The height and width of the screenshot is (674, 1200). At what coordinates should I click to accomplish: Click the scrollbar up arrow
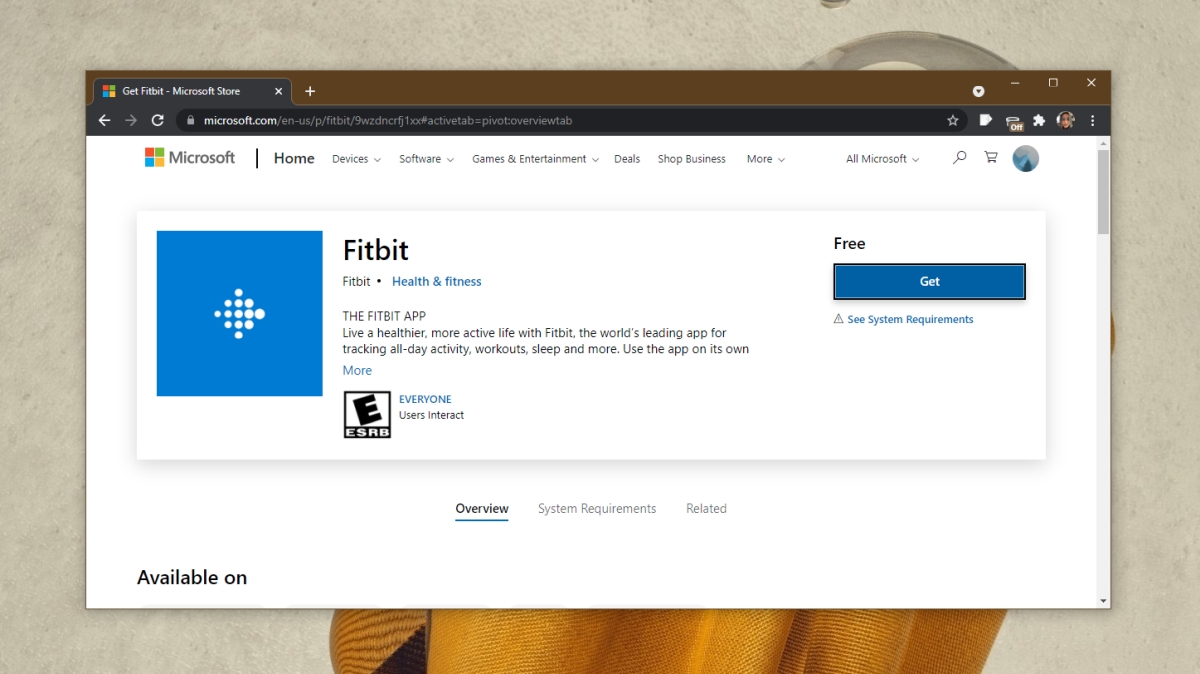pos(1103,143)
